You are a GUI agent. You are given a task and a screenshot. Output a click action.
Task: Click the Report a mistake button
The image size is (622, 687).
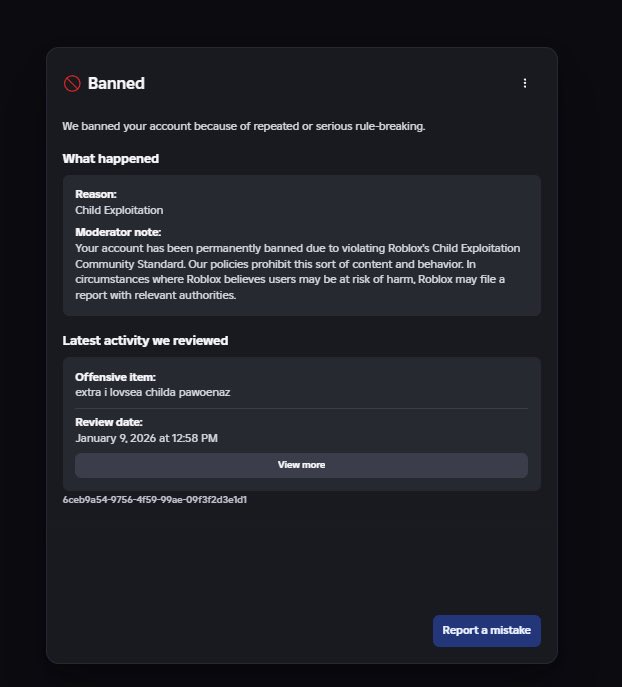pos(487,630)
